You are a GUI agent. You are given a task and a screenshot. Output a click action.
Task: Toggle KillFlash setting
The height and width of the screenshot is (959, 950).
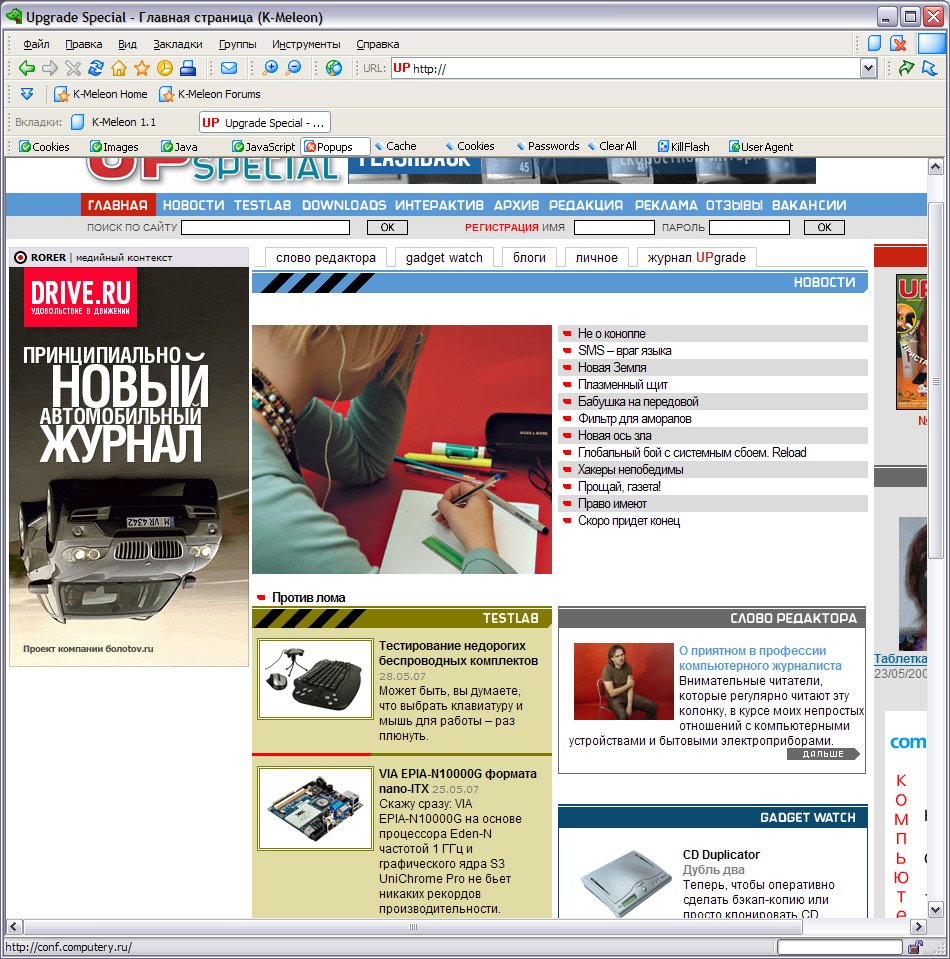pos(684,147)
